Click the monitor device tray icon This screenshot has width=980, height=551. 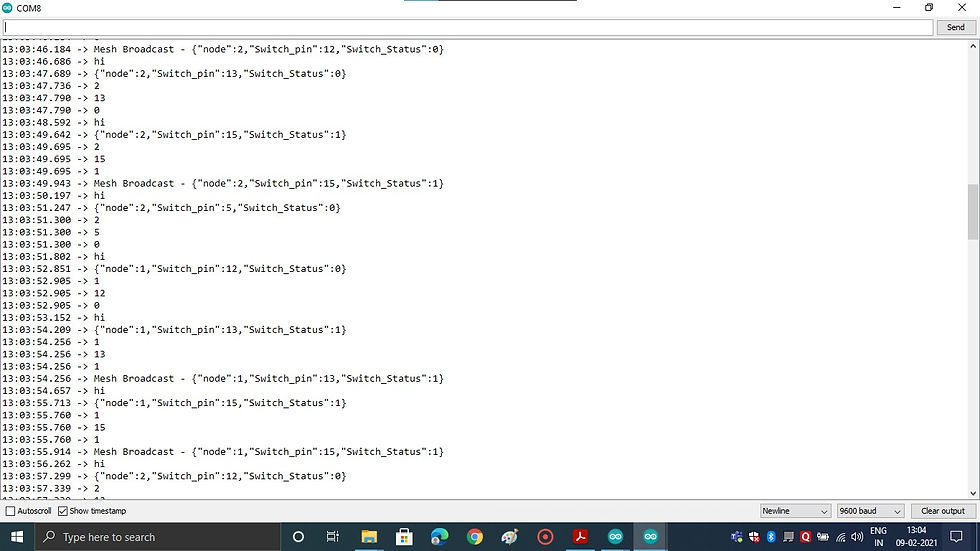pos(789,537)
